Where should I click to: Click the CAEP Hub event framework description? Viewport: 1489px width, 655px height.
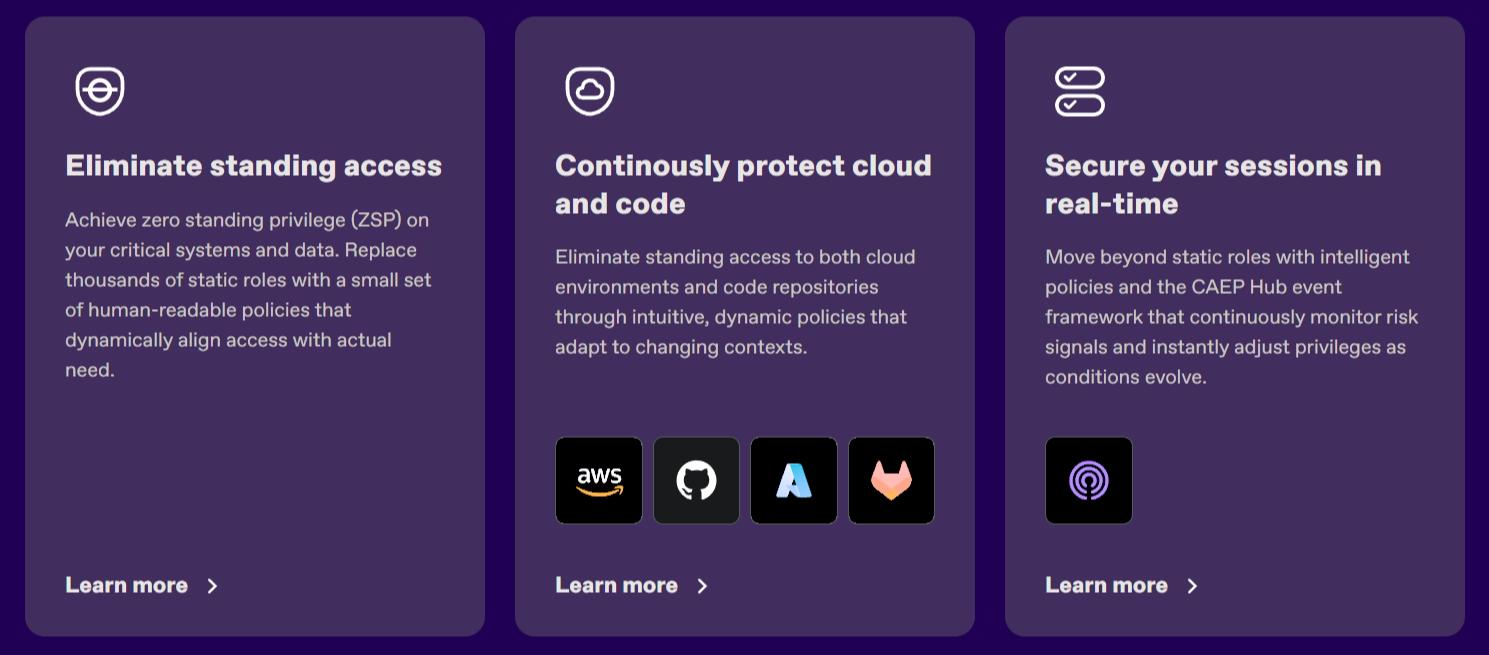pos(1231,316)
